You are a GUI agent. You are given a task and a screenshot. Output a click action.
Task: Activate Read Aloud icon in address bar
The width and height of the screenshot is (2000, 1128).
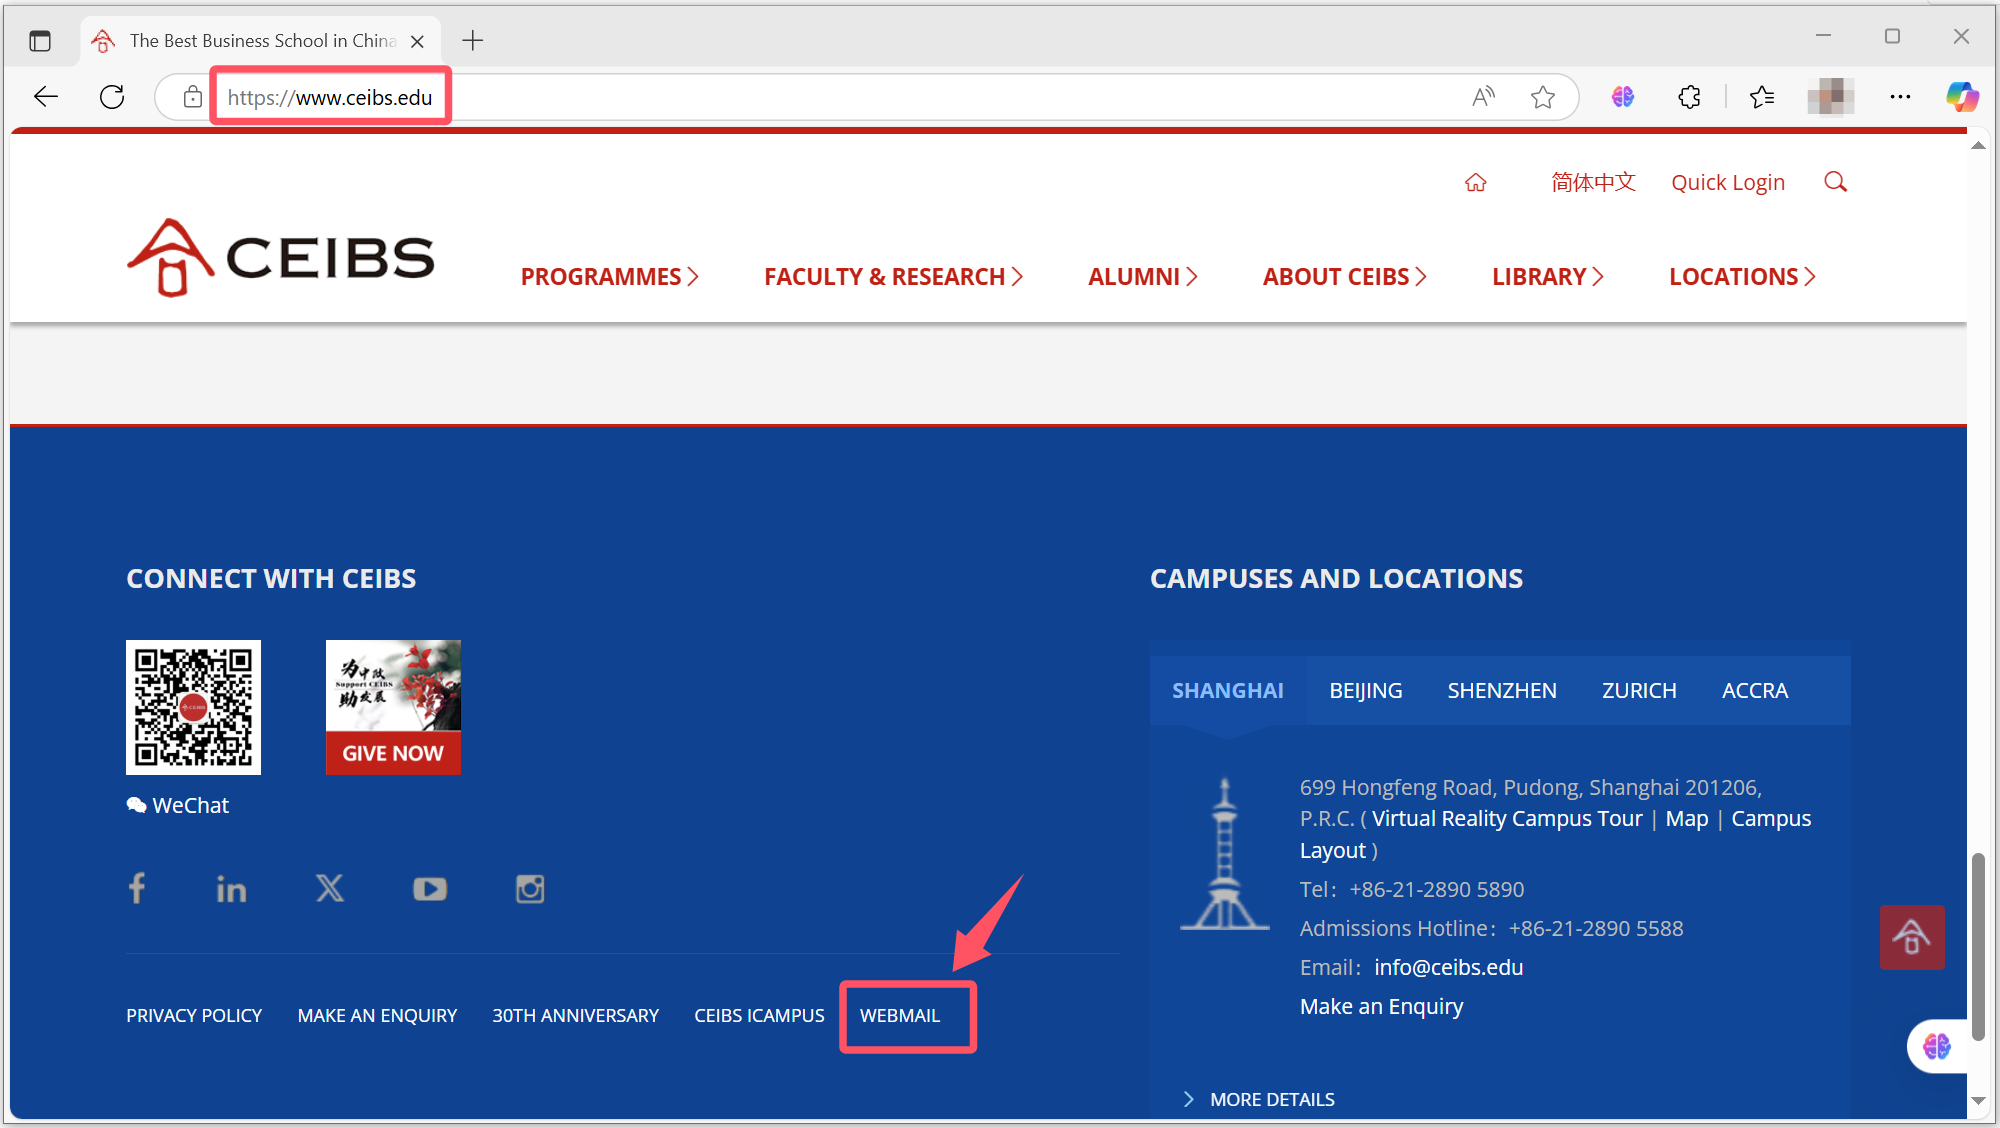point(1484,97)
